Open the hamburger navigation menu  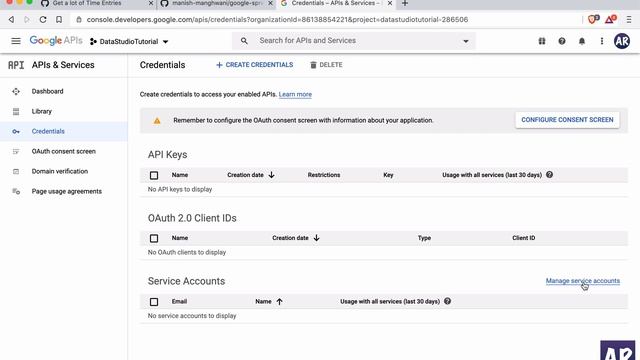tap(16, 41)
